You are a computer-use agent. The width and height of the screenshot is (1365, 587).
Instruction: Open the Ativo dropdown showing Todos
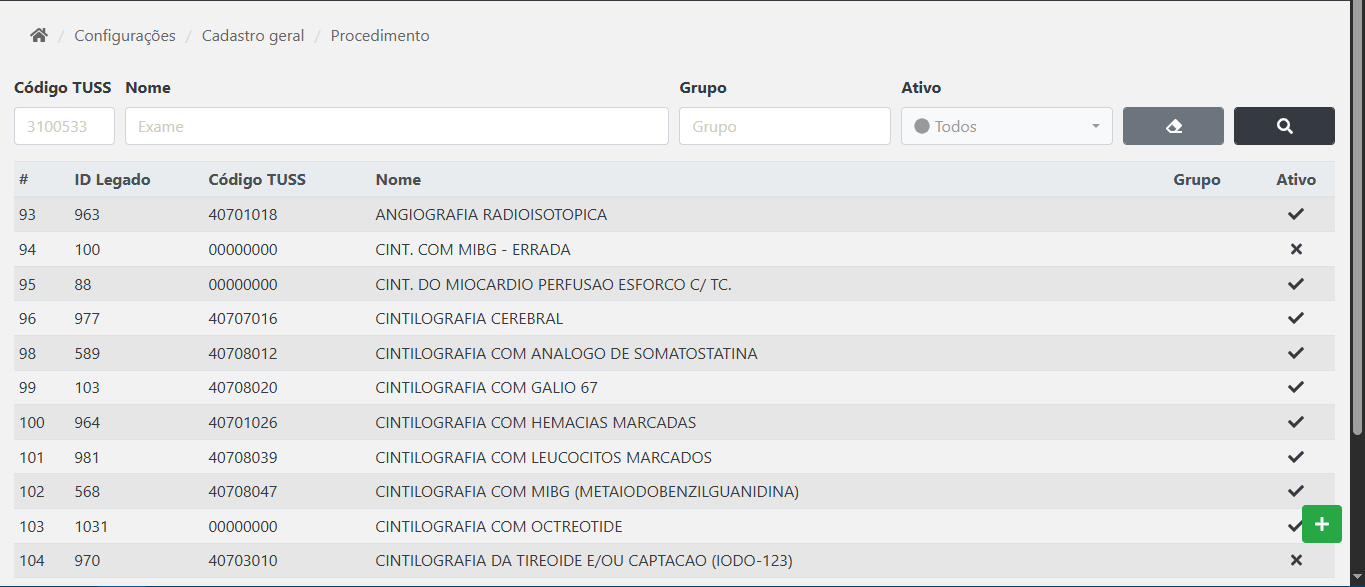tap(1006, 125)
